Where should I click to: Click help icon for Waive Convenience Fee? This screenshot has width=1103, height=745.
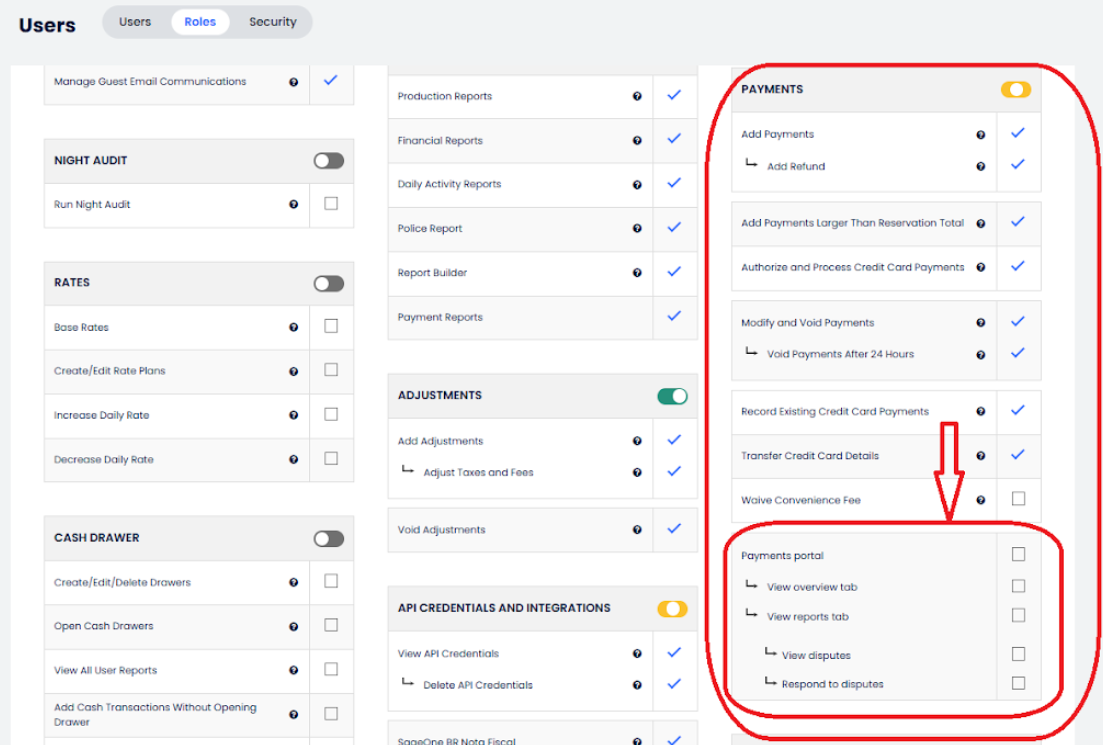click(981, 500)
